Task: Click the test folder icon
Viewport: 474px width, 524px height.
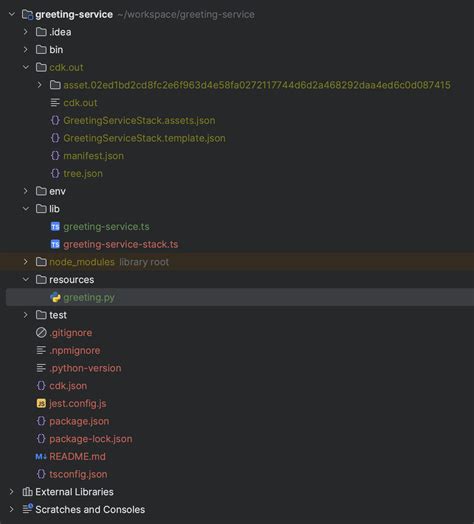Action: 41,315
